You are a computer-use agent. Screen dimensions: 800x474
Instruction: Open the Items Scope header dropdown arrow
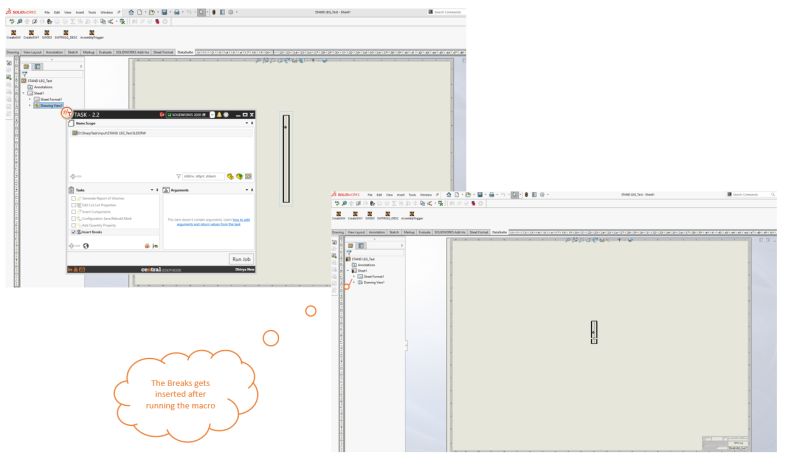click(x=246, y=123)
